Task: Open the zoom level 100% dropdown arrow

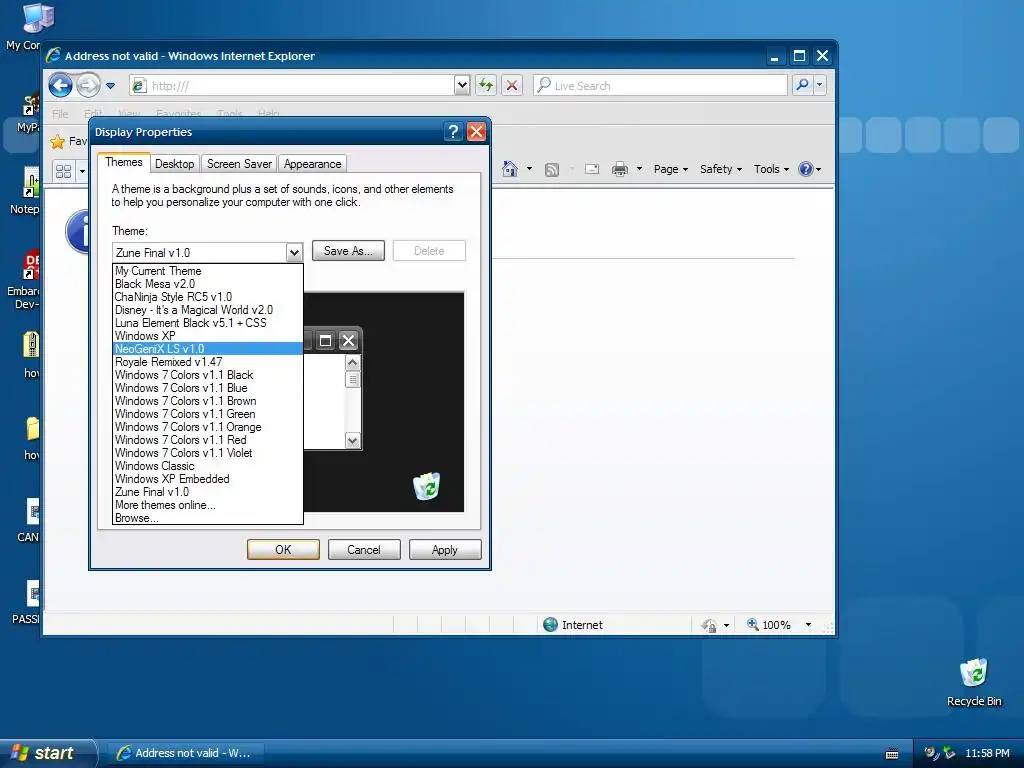Action: [x=808, y=625]
